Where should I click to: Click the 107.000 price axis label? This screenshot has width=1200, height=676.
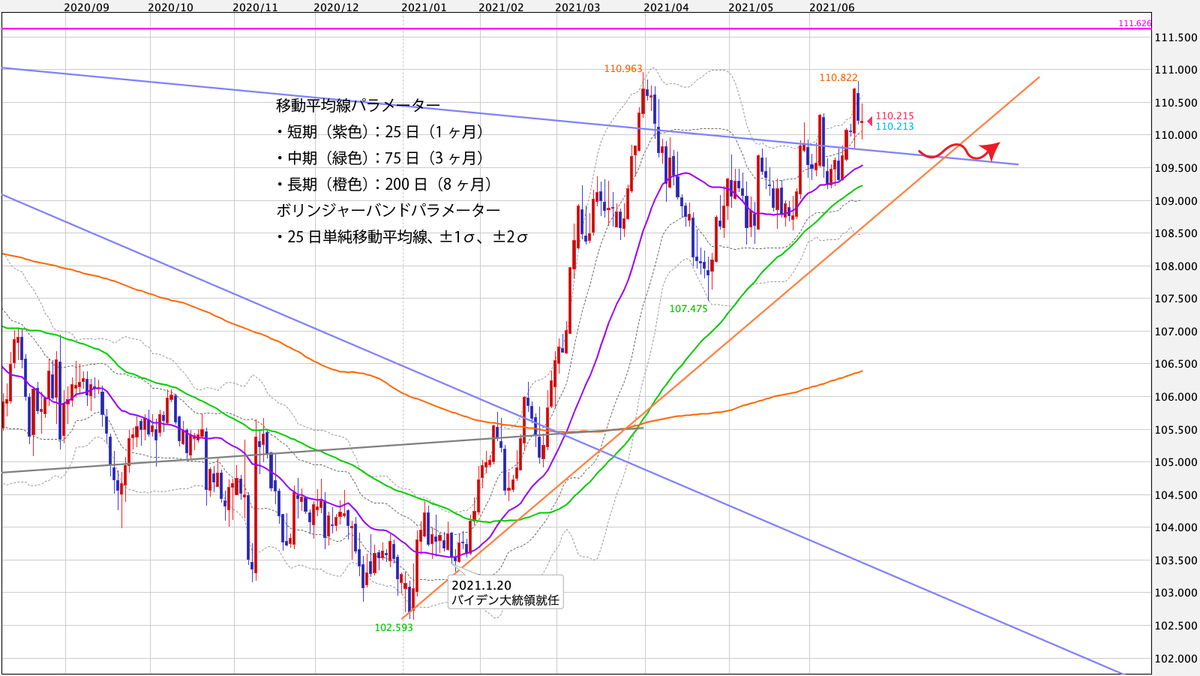(1176, 332)
